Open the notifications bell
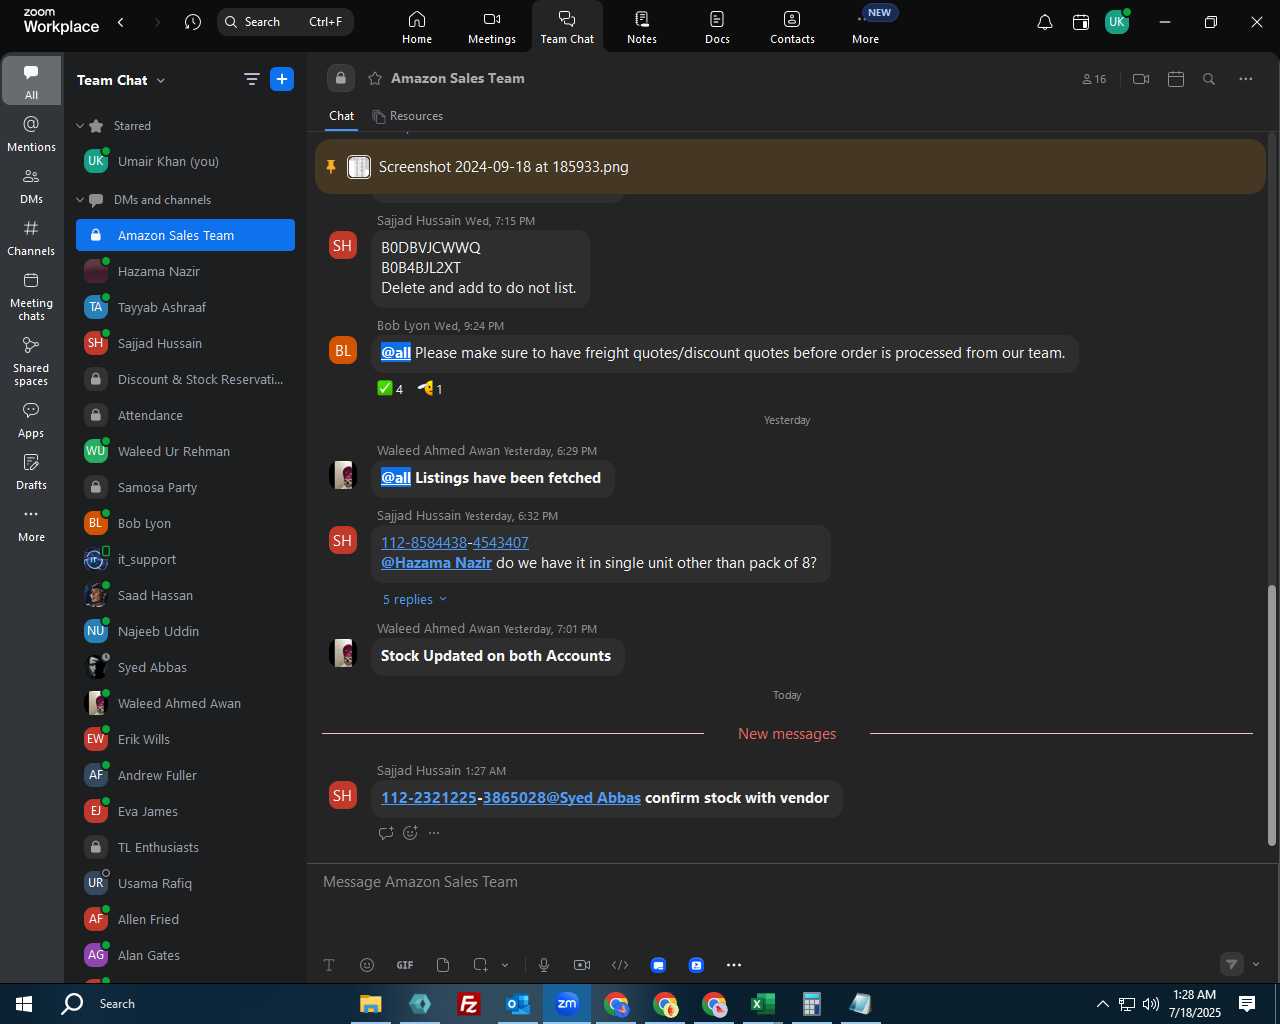 [x=1045, y=22]
